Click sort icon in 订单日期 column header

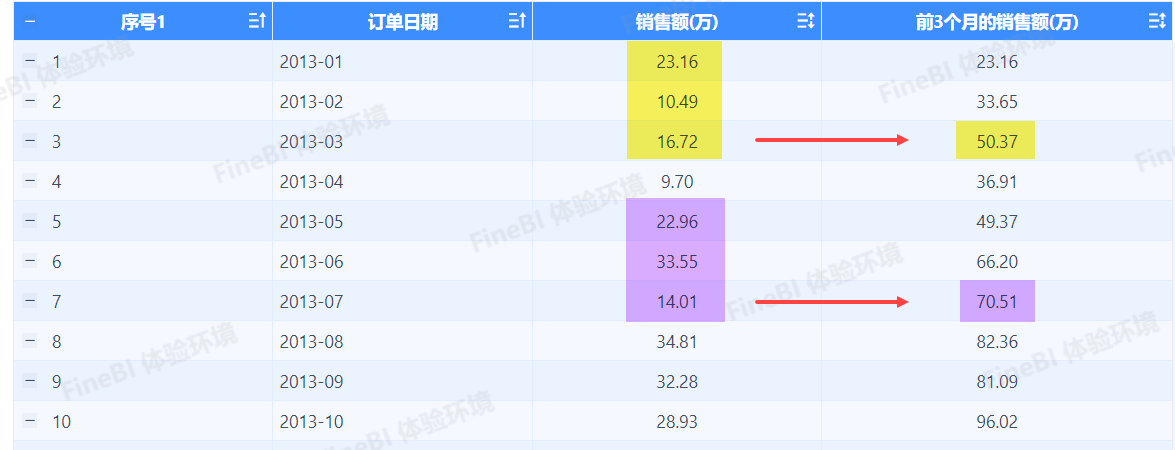pyautogui.click(x=516, y=21)
